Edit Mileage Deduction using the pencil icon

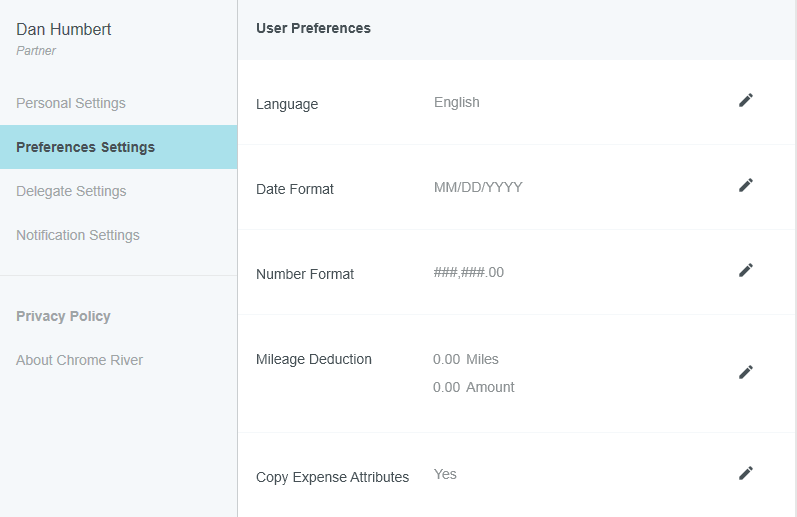[x=745, y=372]
